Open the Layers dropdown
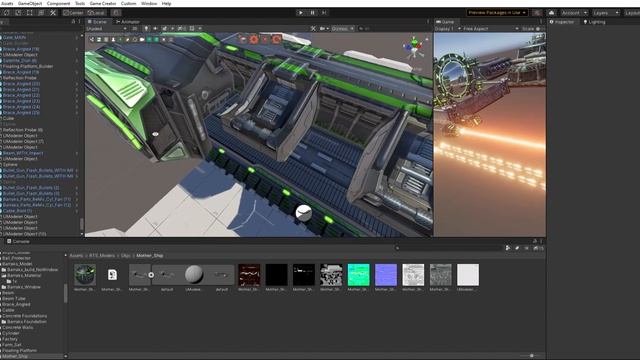Viewport: 640px width, 360px height. click(606, 13)
